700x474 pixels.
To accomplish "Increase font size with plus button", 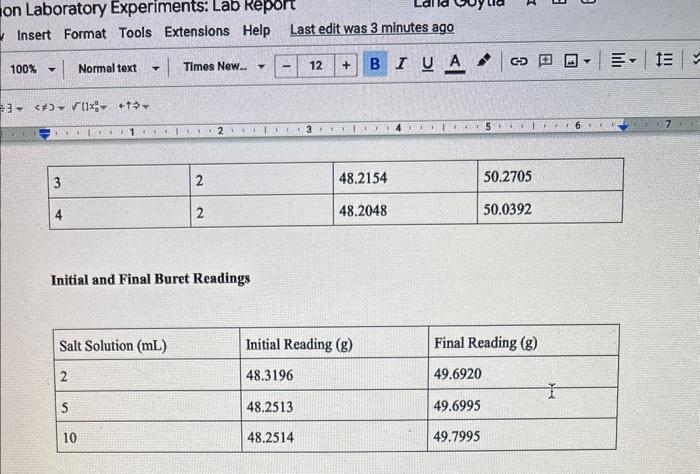I will (x=346, y=65).
